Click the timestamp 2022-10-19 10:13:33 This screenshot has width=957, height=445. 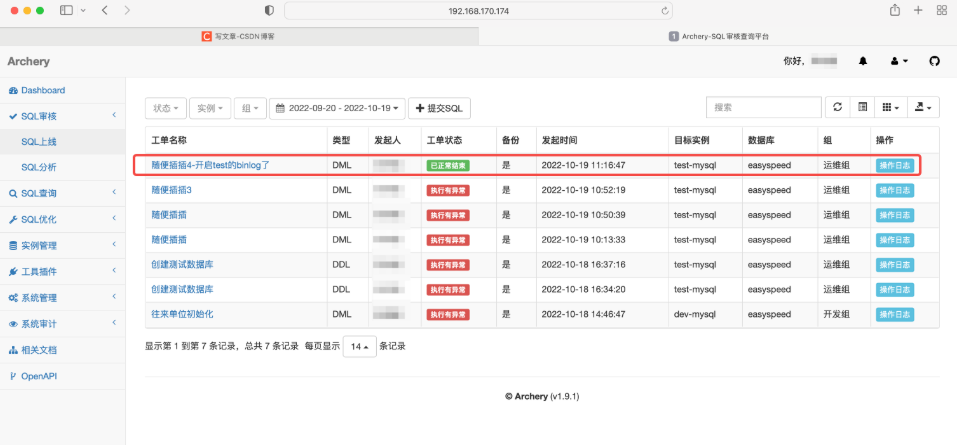pos(583,240)
